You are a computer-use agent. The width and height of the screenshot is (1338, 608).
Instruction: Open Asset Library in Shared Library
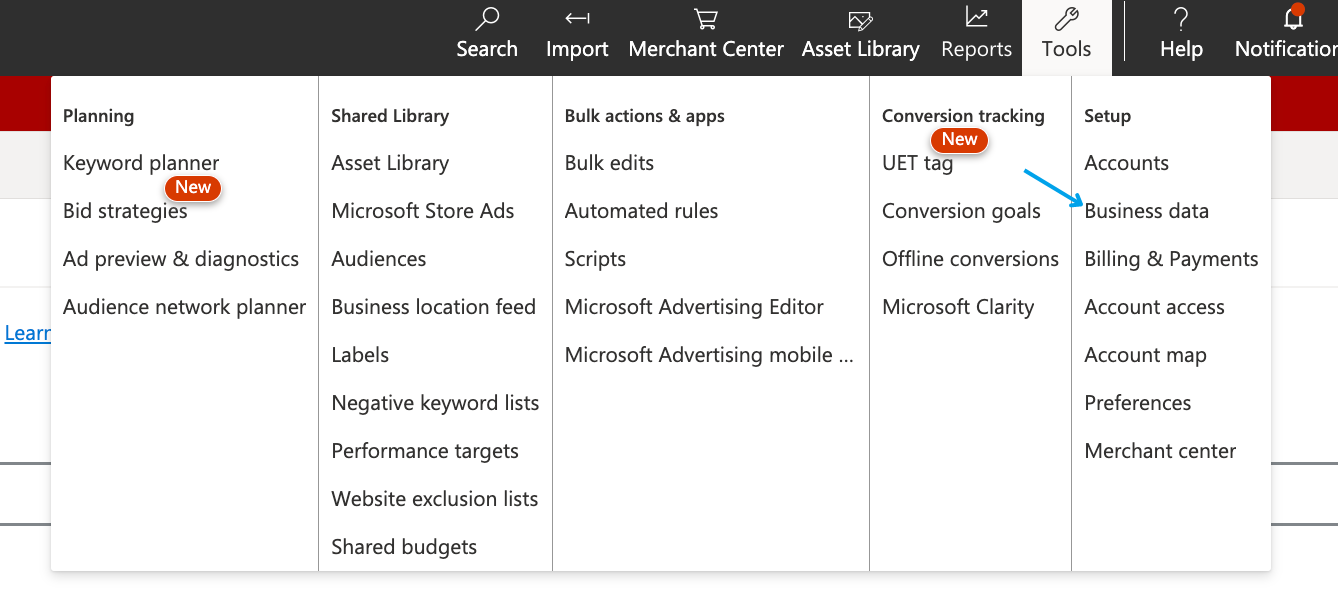390,163
